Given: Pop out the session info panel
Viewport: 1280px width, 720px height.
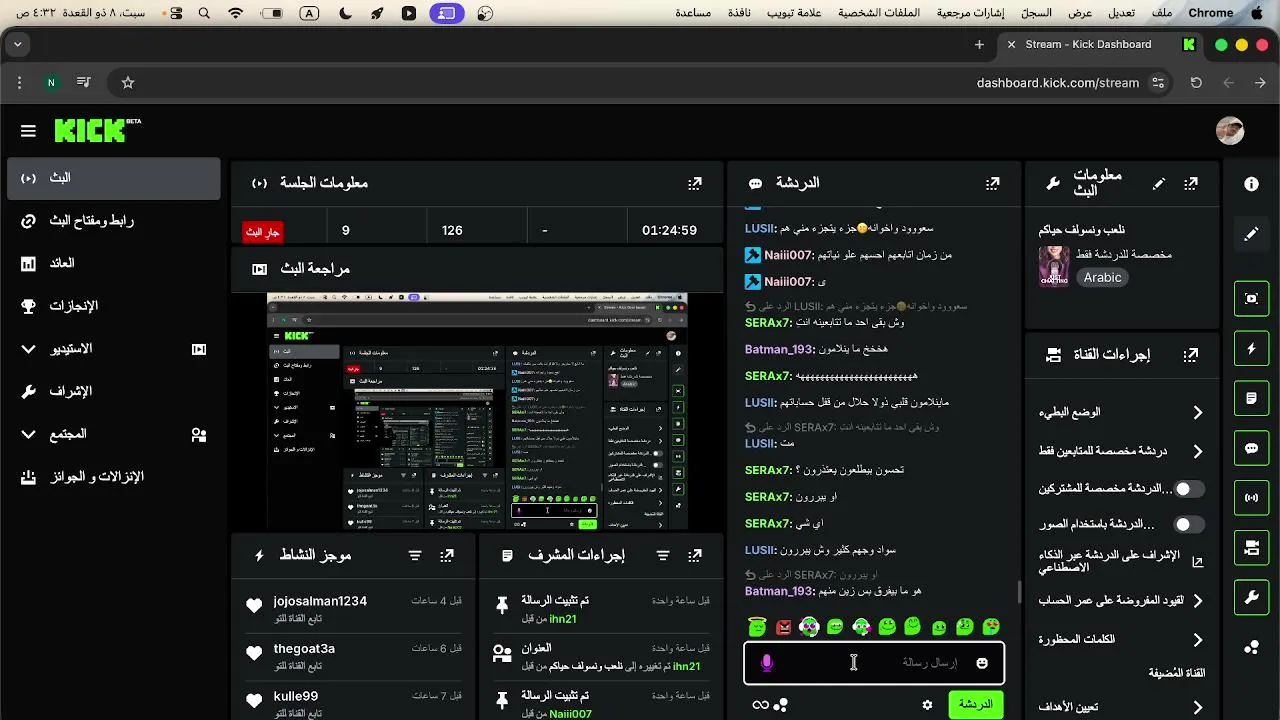Looking at the screenshot, I should click(x=695, y=183).
